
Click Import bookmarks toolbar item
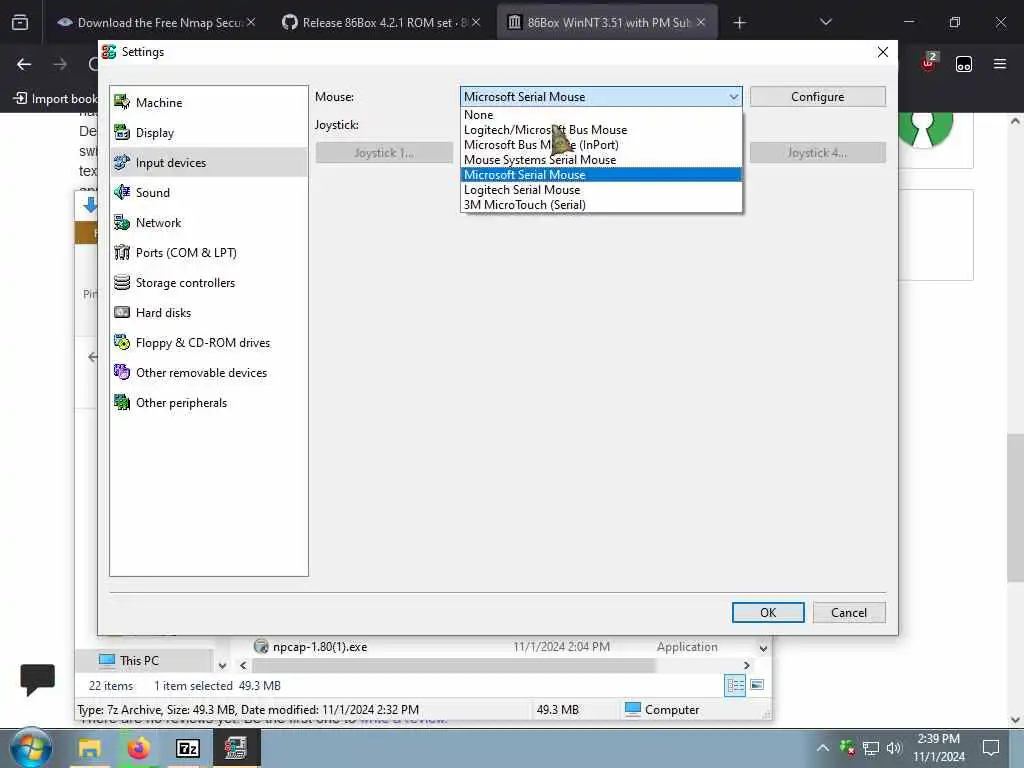pyautogui.click(x=55, y=99)
